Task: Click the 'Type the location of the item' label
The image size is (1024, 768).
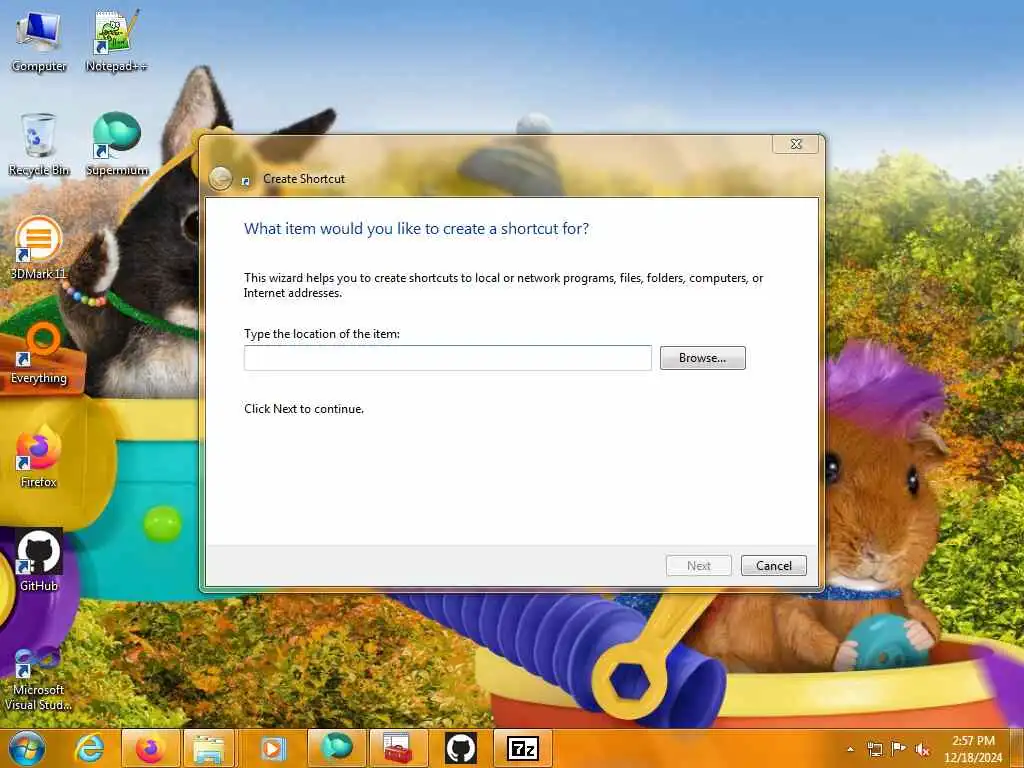Action: coord(322,334)
